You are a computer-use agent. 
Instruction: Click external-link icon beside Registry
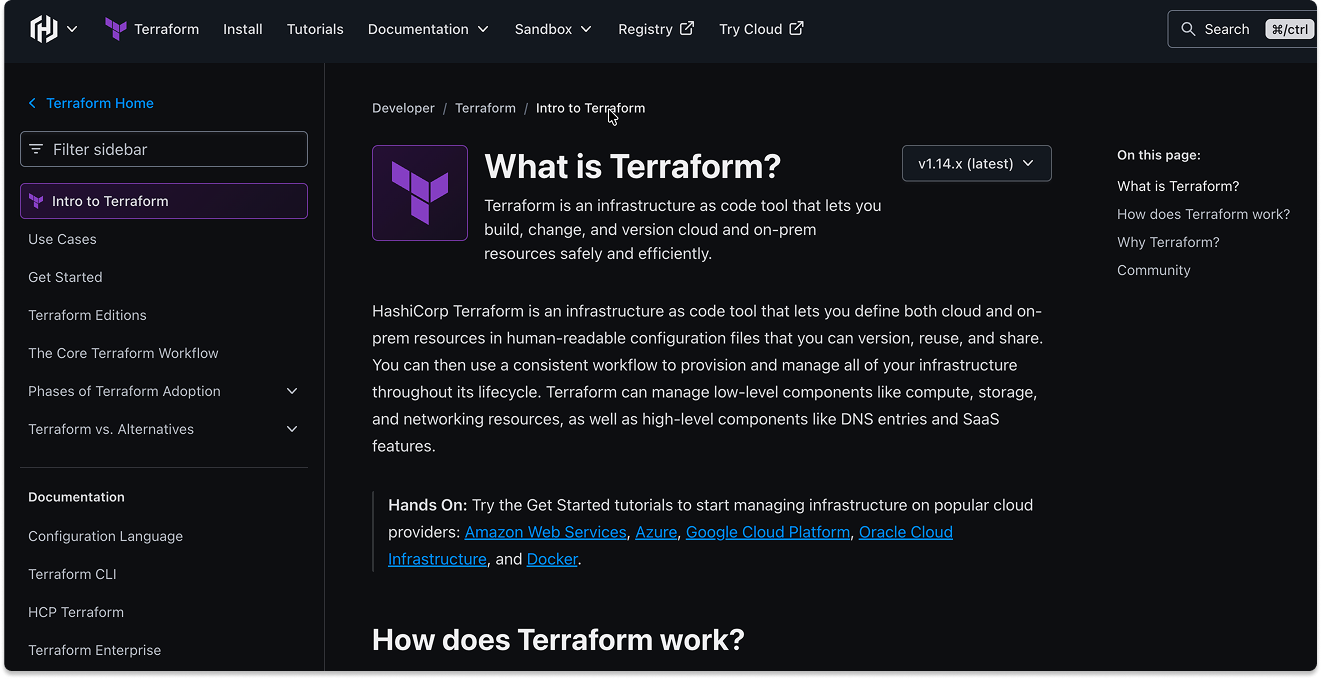pyautogui.click(x=687, y=28)
